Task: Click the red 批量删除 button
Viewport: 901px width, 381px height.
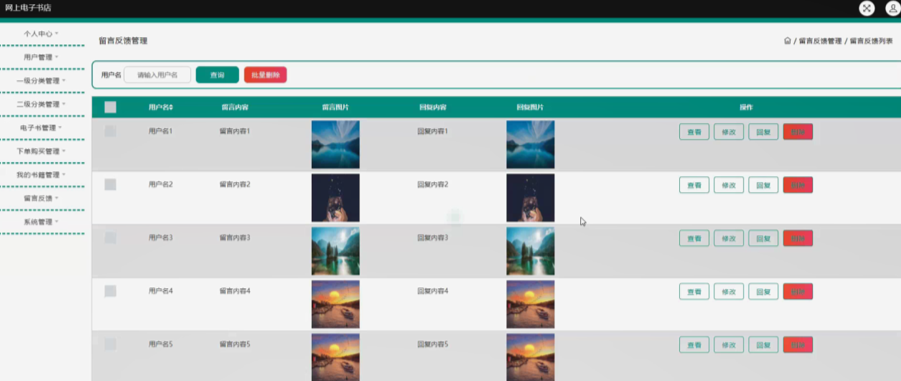Action: (265, 75)
